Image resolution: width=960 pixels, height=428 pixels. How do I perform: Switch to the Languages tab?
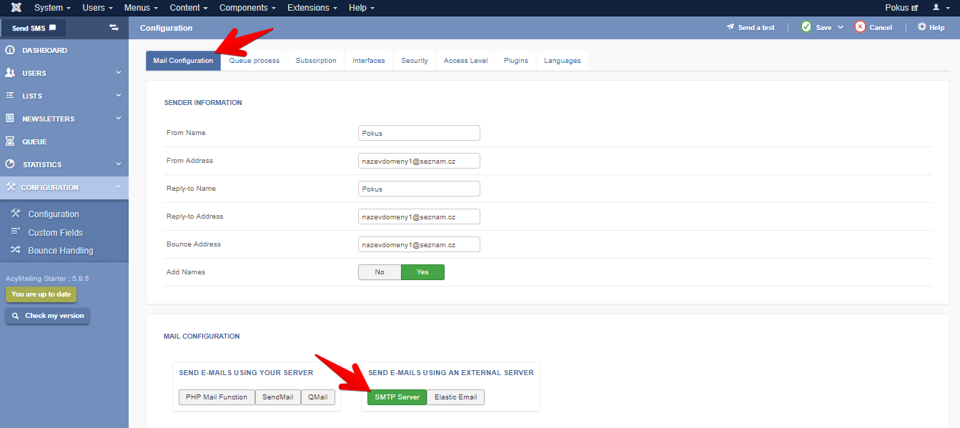(x=563, y=61)
